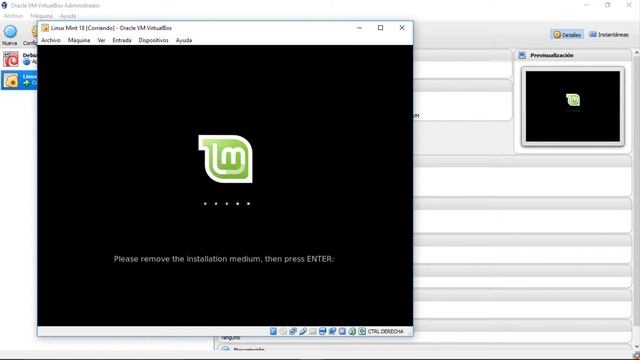Select the Debian virtual machine icon
This screenshot has width=640, height=360.
click(x=11, y=59)
